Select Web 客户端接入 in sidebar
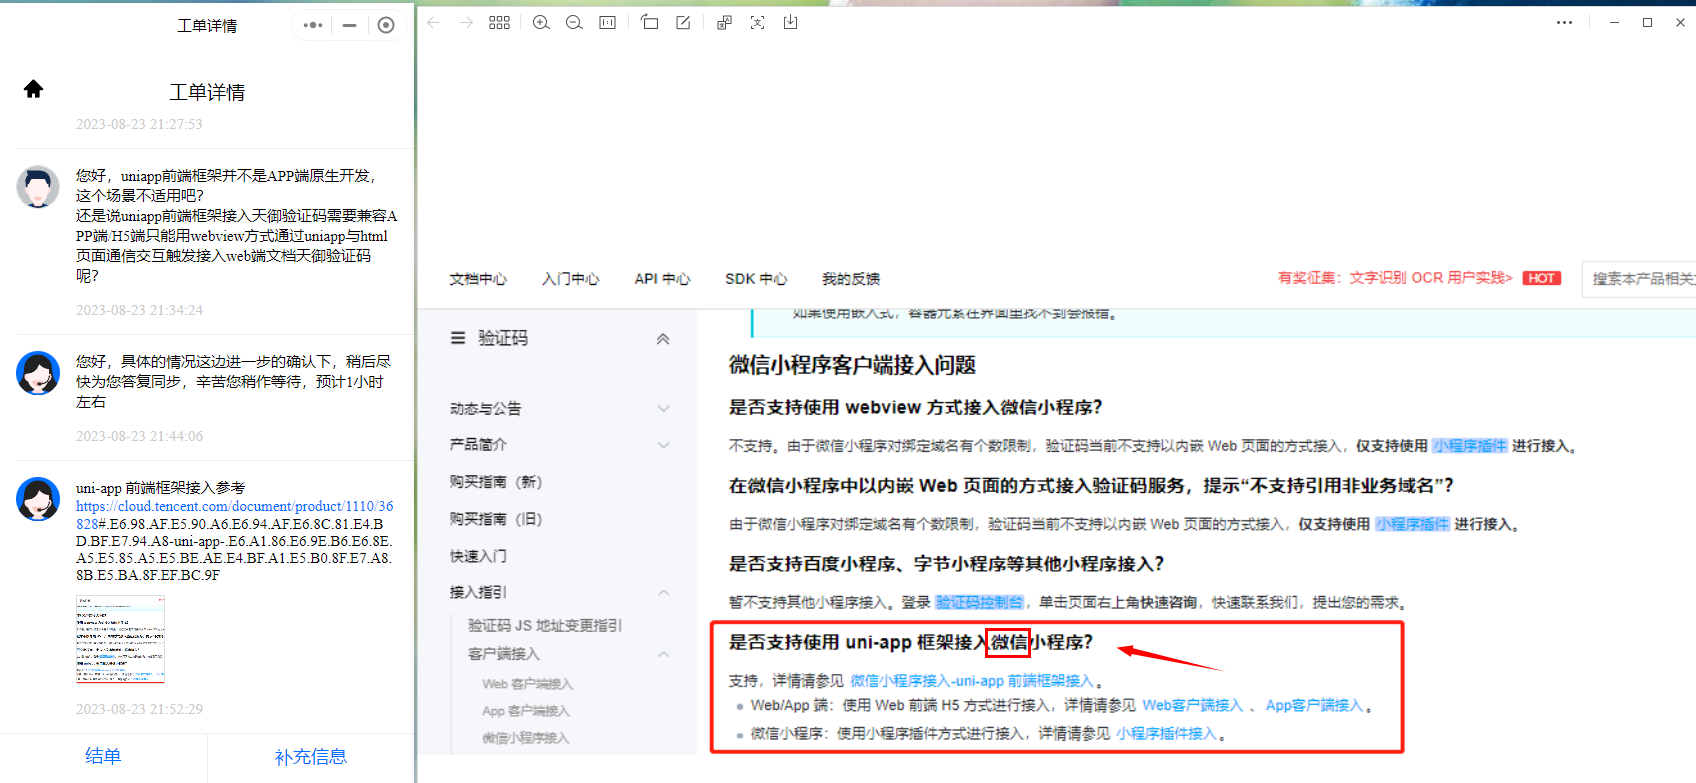The width and height of the screenshot is (1696, 783). click(528, 684)
